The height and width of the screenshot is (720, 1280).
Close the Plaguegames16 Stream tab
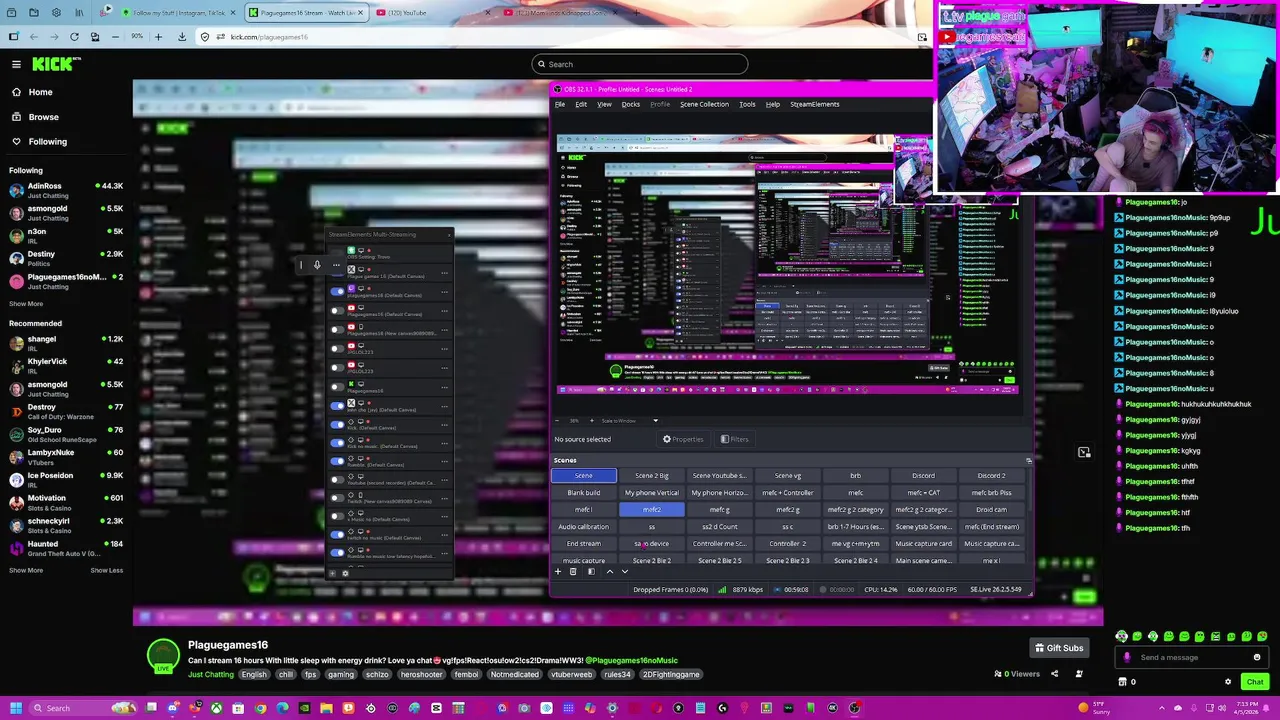pos(360,12)
